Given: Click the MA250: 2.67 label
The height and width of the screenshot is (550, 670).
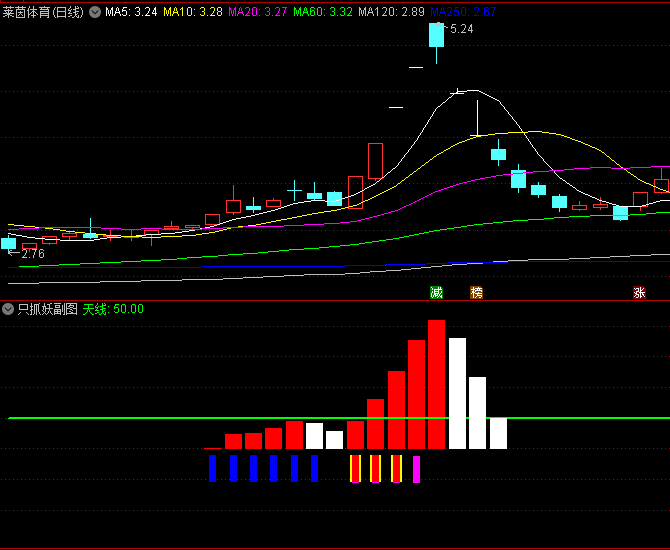Looking at the screenshot, I should click(463, 12).
